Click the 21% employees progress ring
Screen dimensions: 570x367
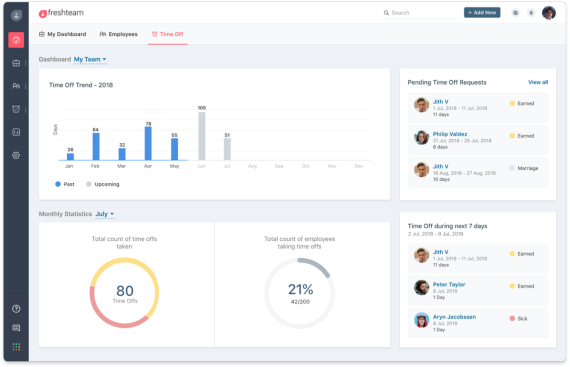[300, 293]
